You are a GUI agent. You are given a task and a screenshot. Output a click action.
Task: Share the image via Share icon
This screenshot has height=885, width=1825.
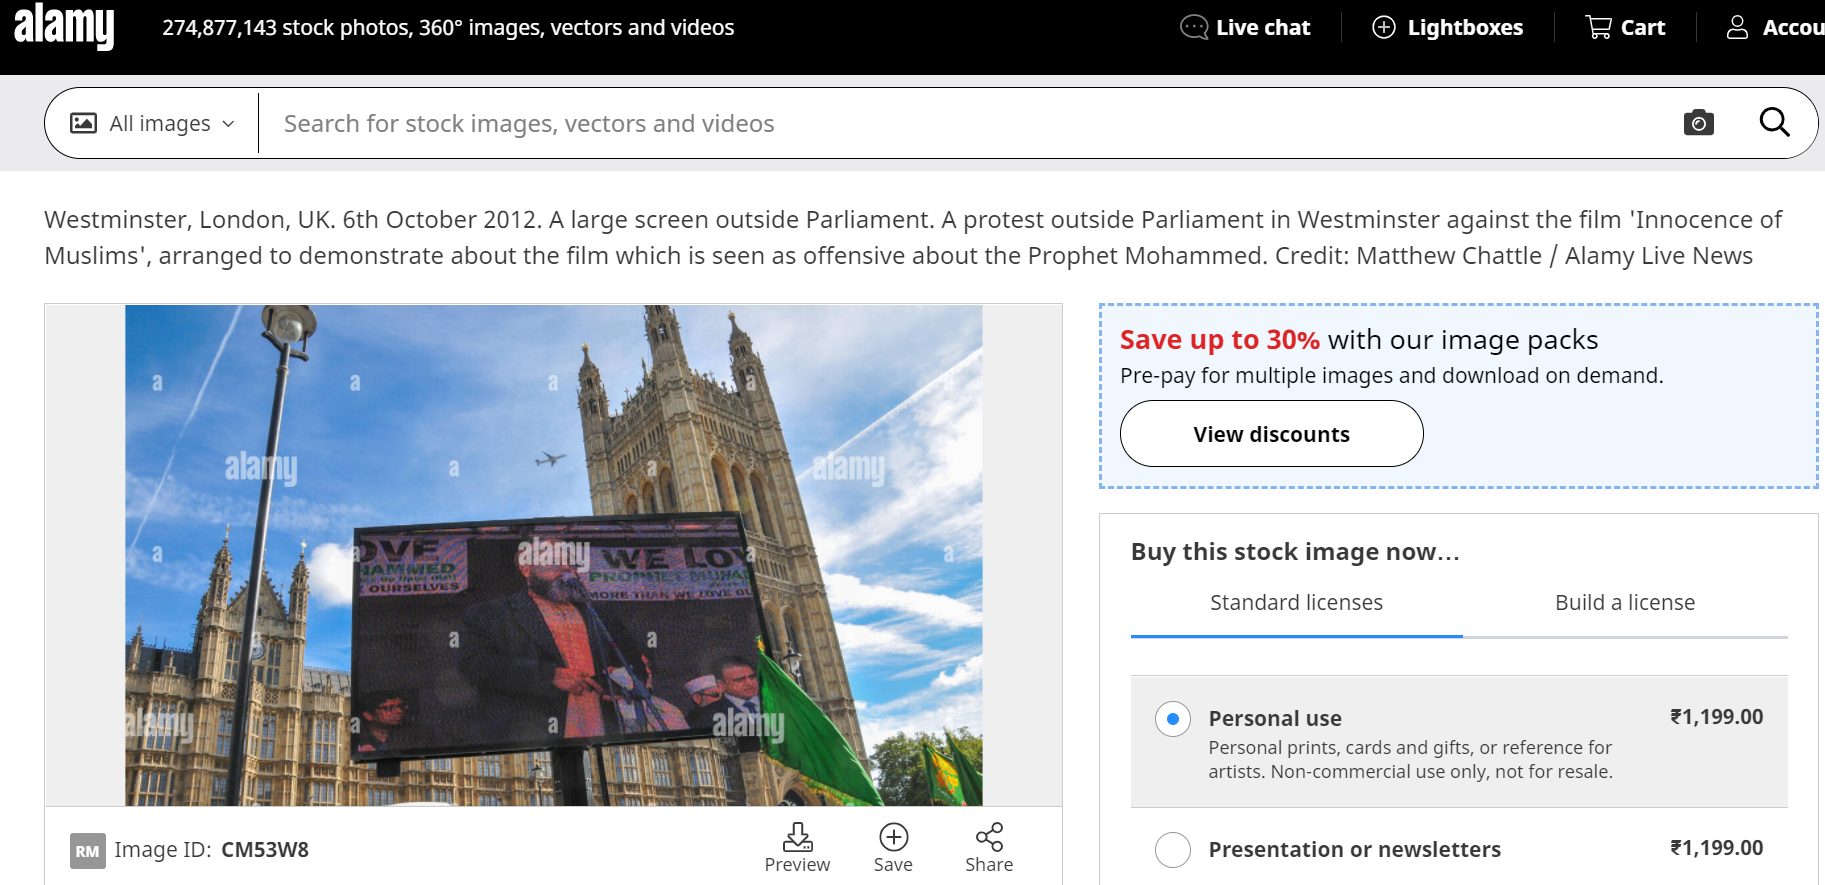(x=989, y=837)
